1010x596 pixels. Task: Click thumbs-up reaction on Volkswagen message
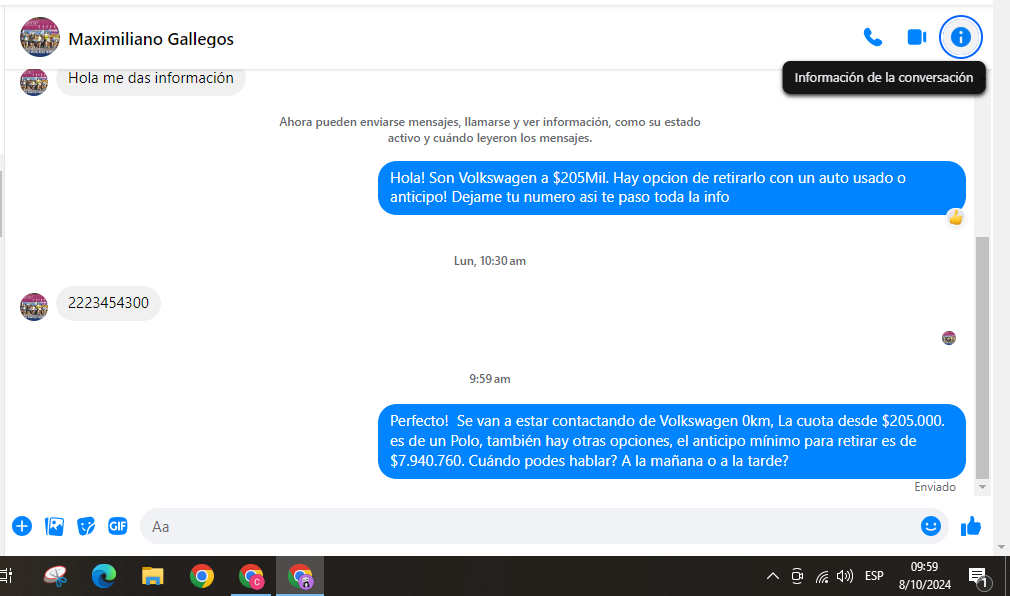click(x=955, y=218)
